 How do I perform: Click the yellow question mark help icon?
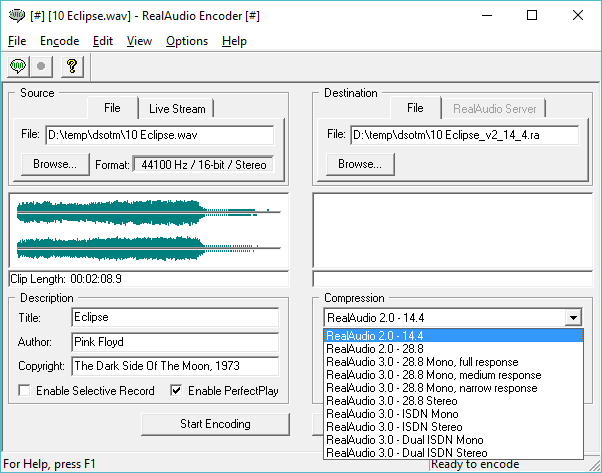pos(71,67)
